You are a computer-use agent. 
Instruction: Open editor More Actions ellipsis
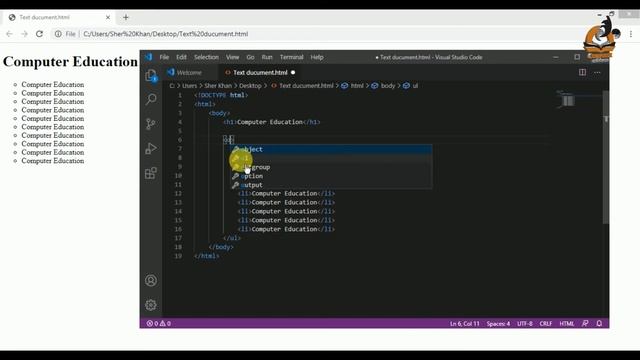pyautogui.click(x=597, y=72)
